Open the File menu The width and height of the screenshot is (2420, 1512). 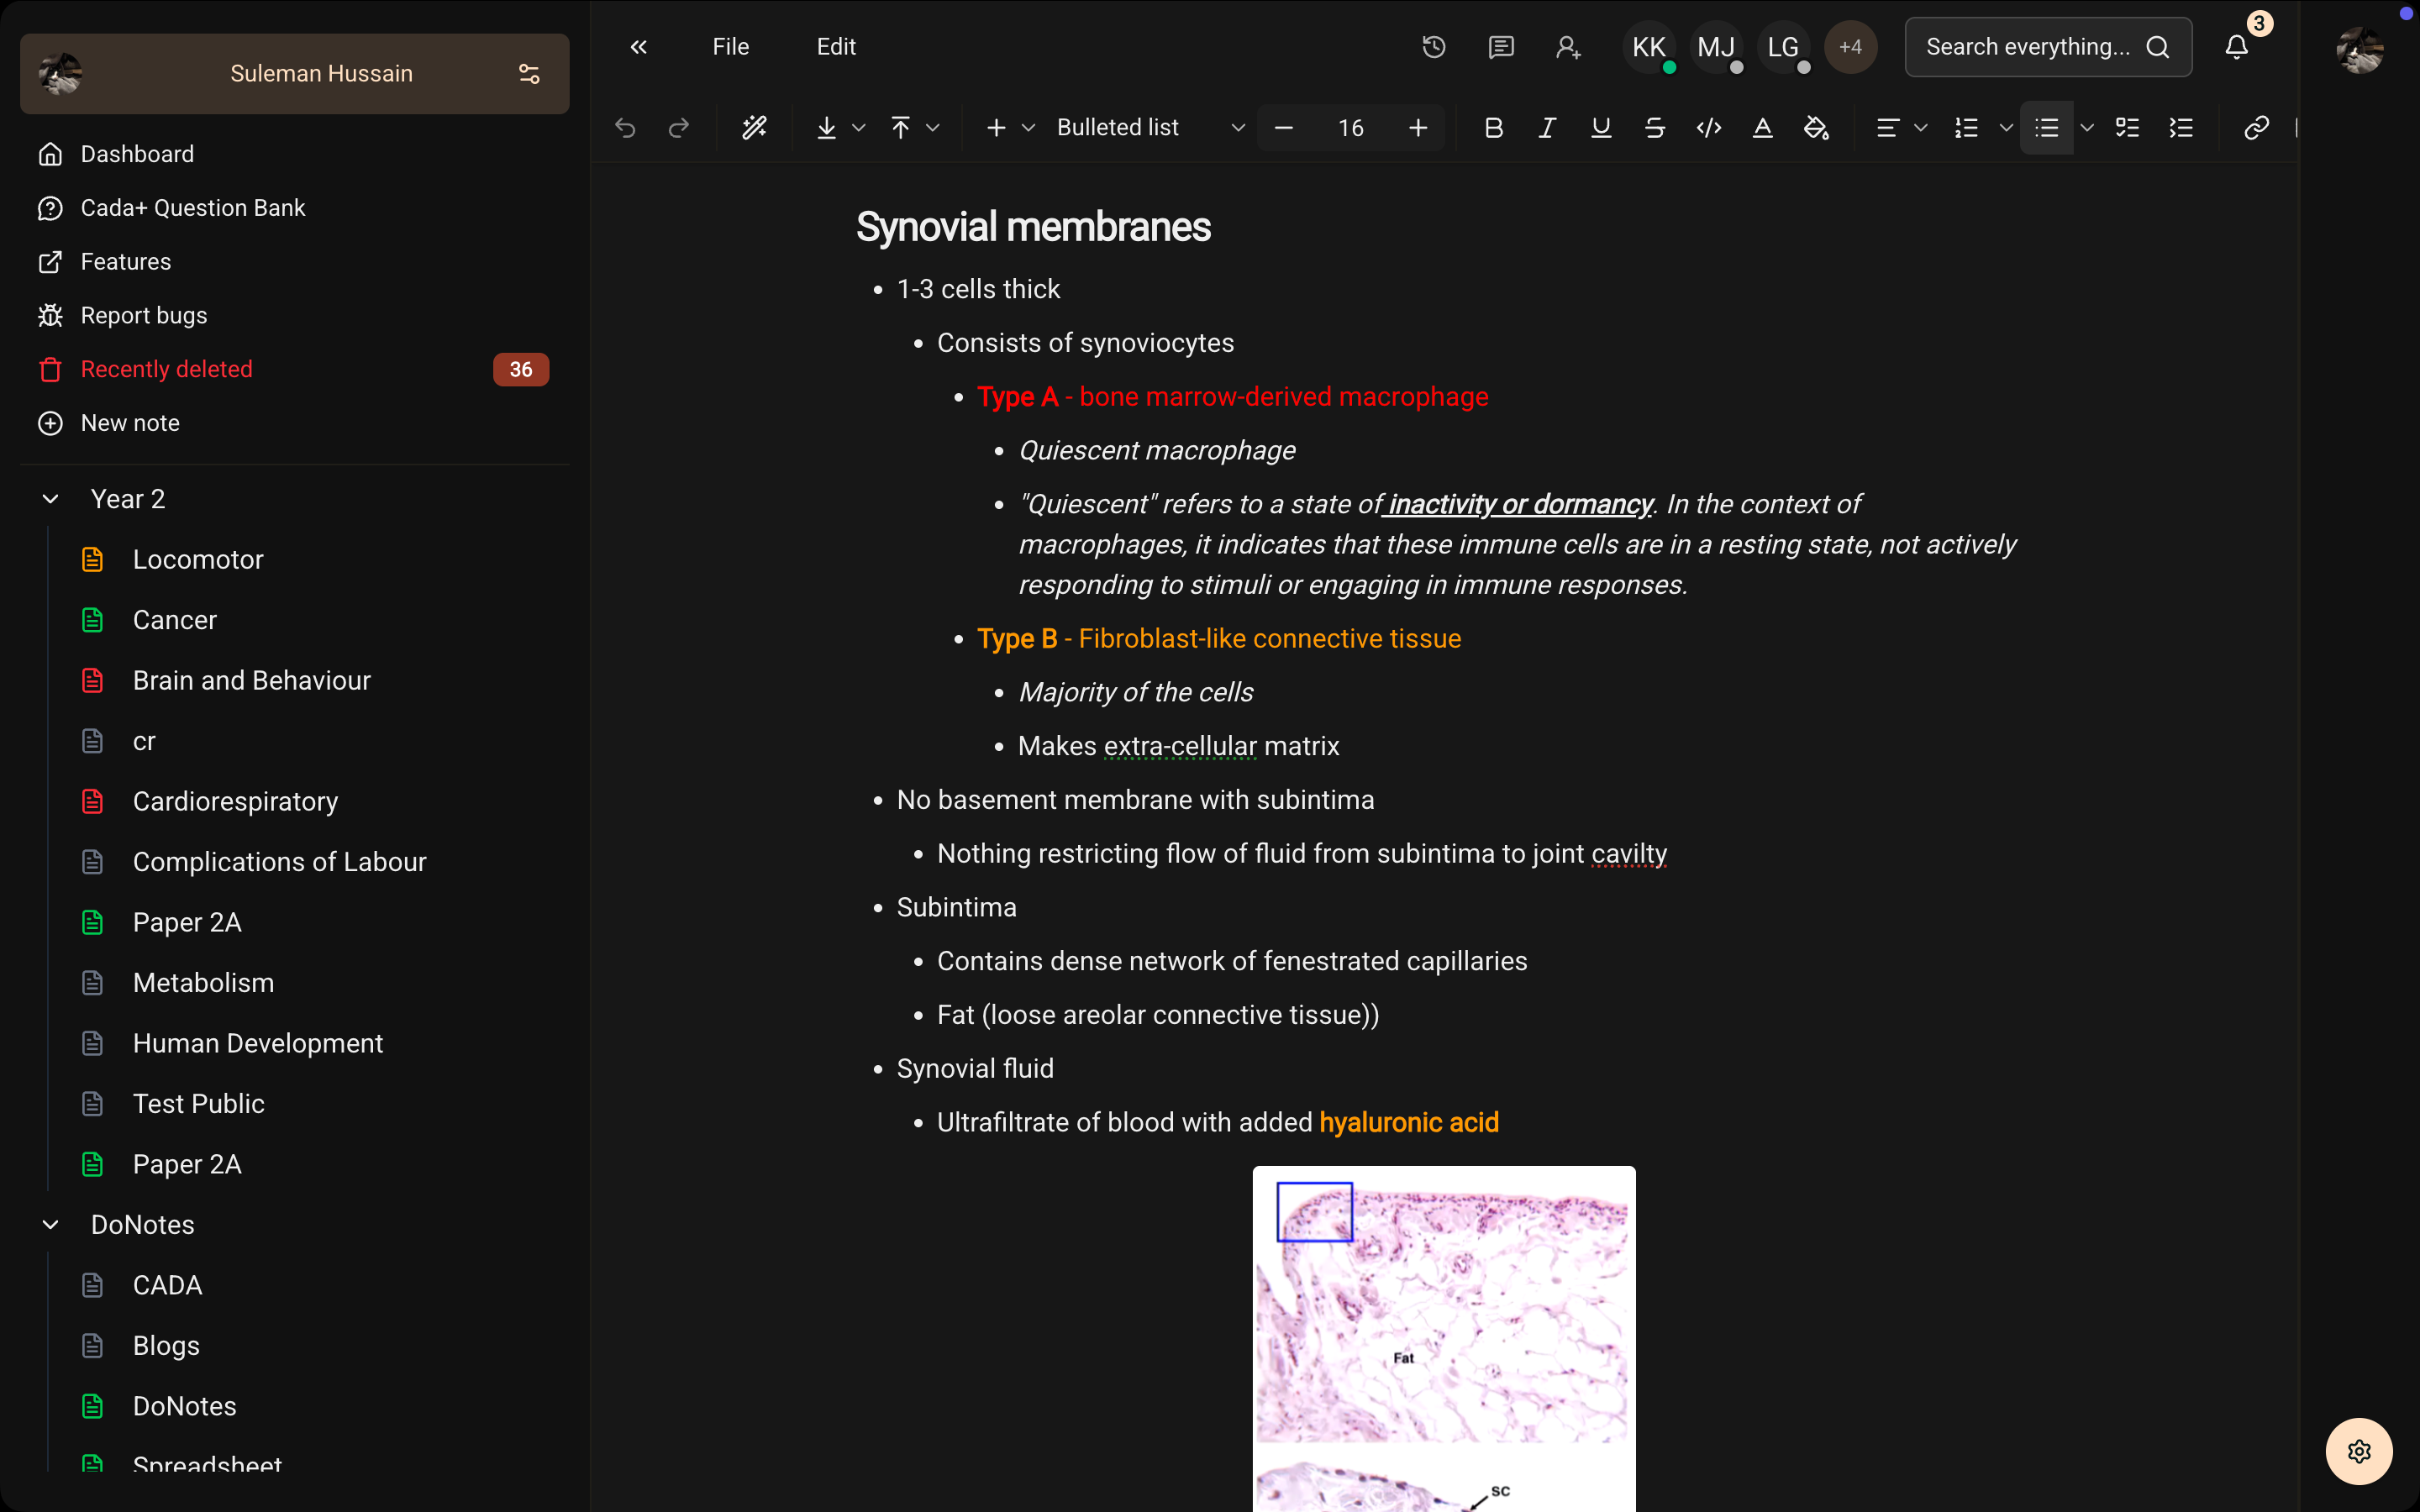tap(730, 47)
